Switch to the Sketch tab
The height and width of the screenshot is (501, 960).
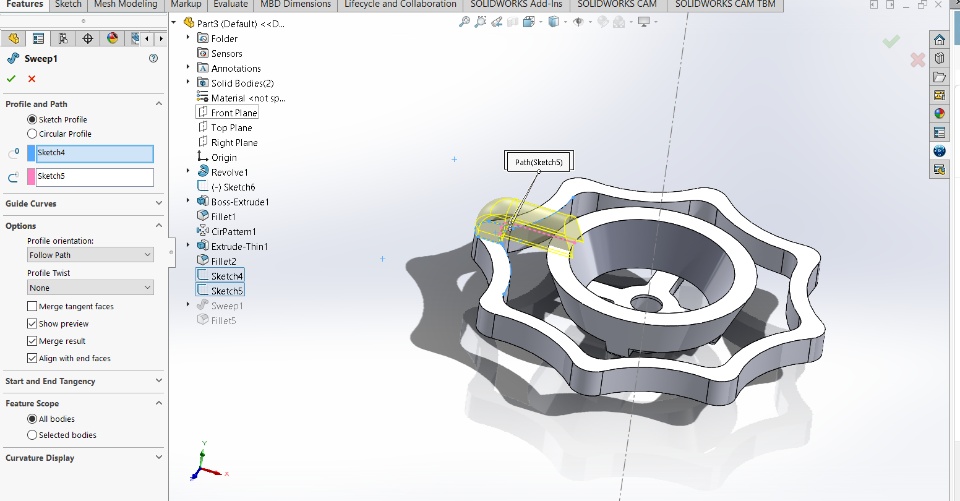(x=68, y=4)
